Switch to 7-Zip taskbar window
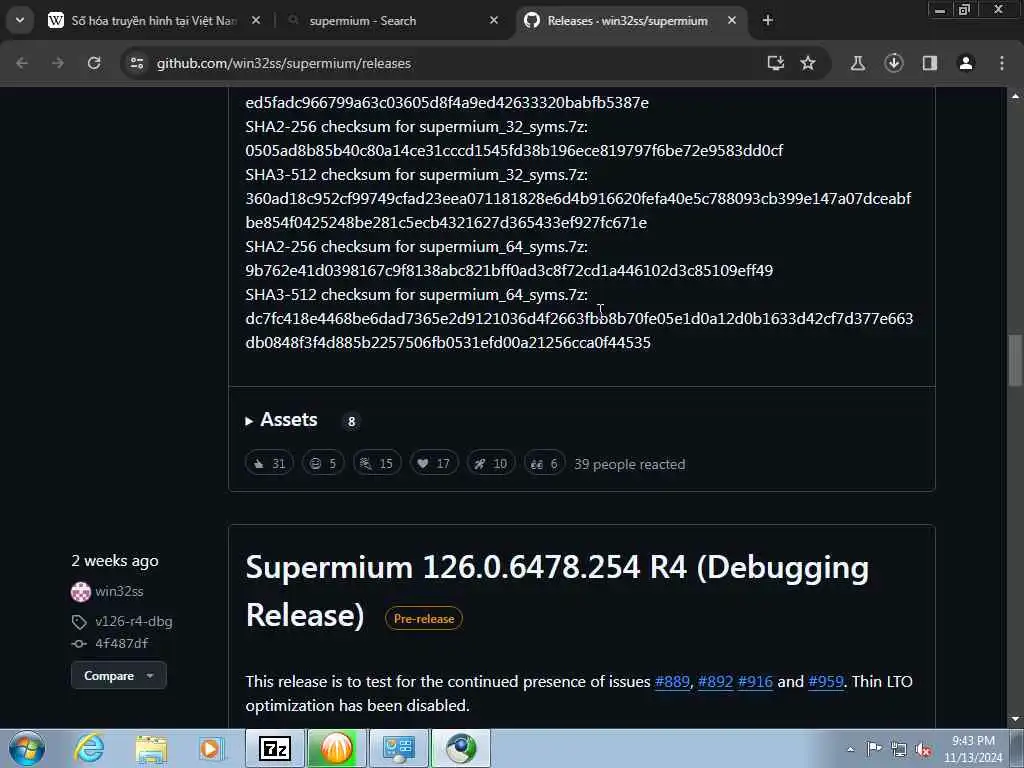Viewport: 1024px width, 768px height. [274, 748]
